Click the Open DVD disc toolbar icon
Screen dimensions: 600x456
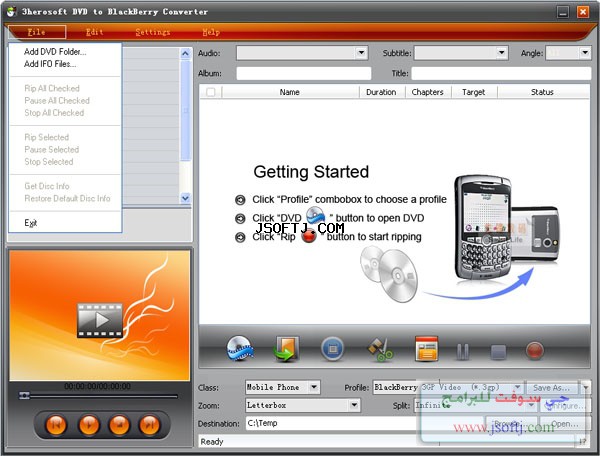pyautogui.click(x=240, y=349)
